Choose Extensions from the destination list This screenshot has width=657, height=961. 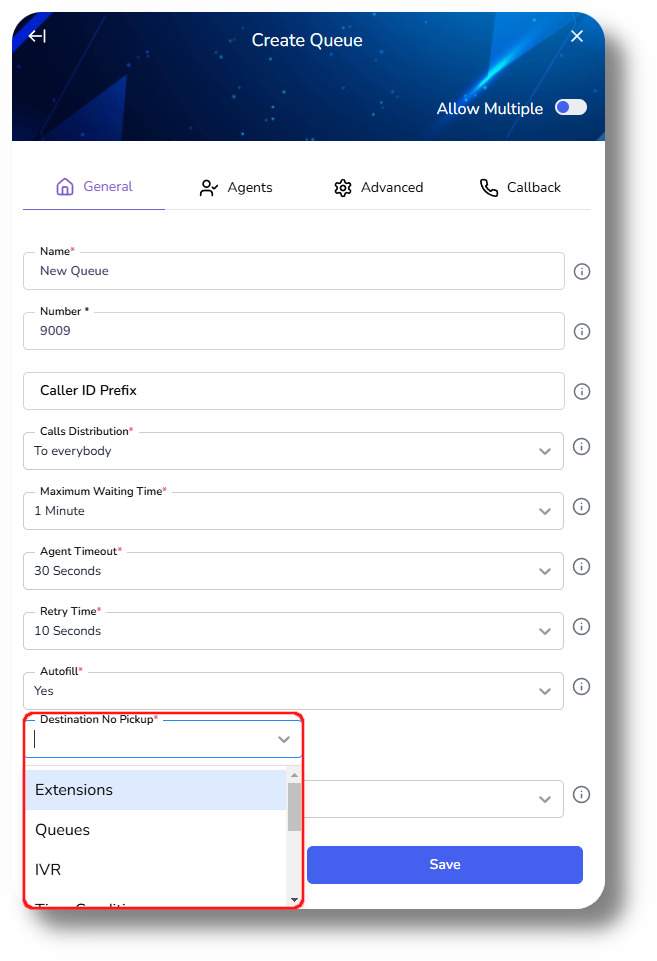click(156, 790)
